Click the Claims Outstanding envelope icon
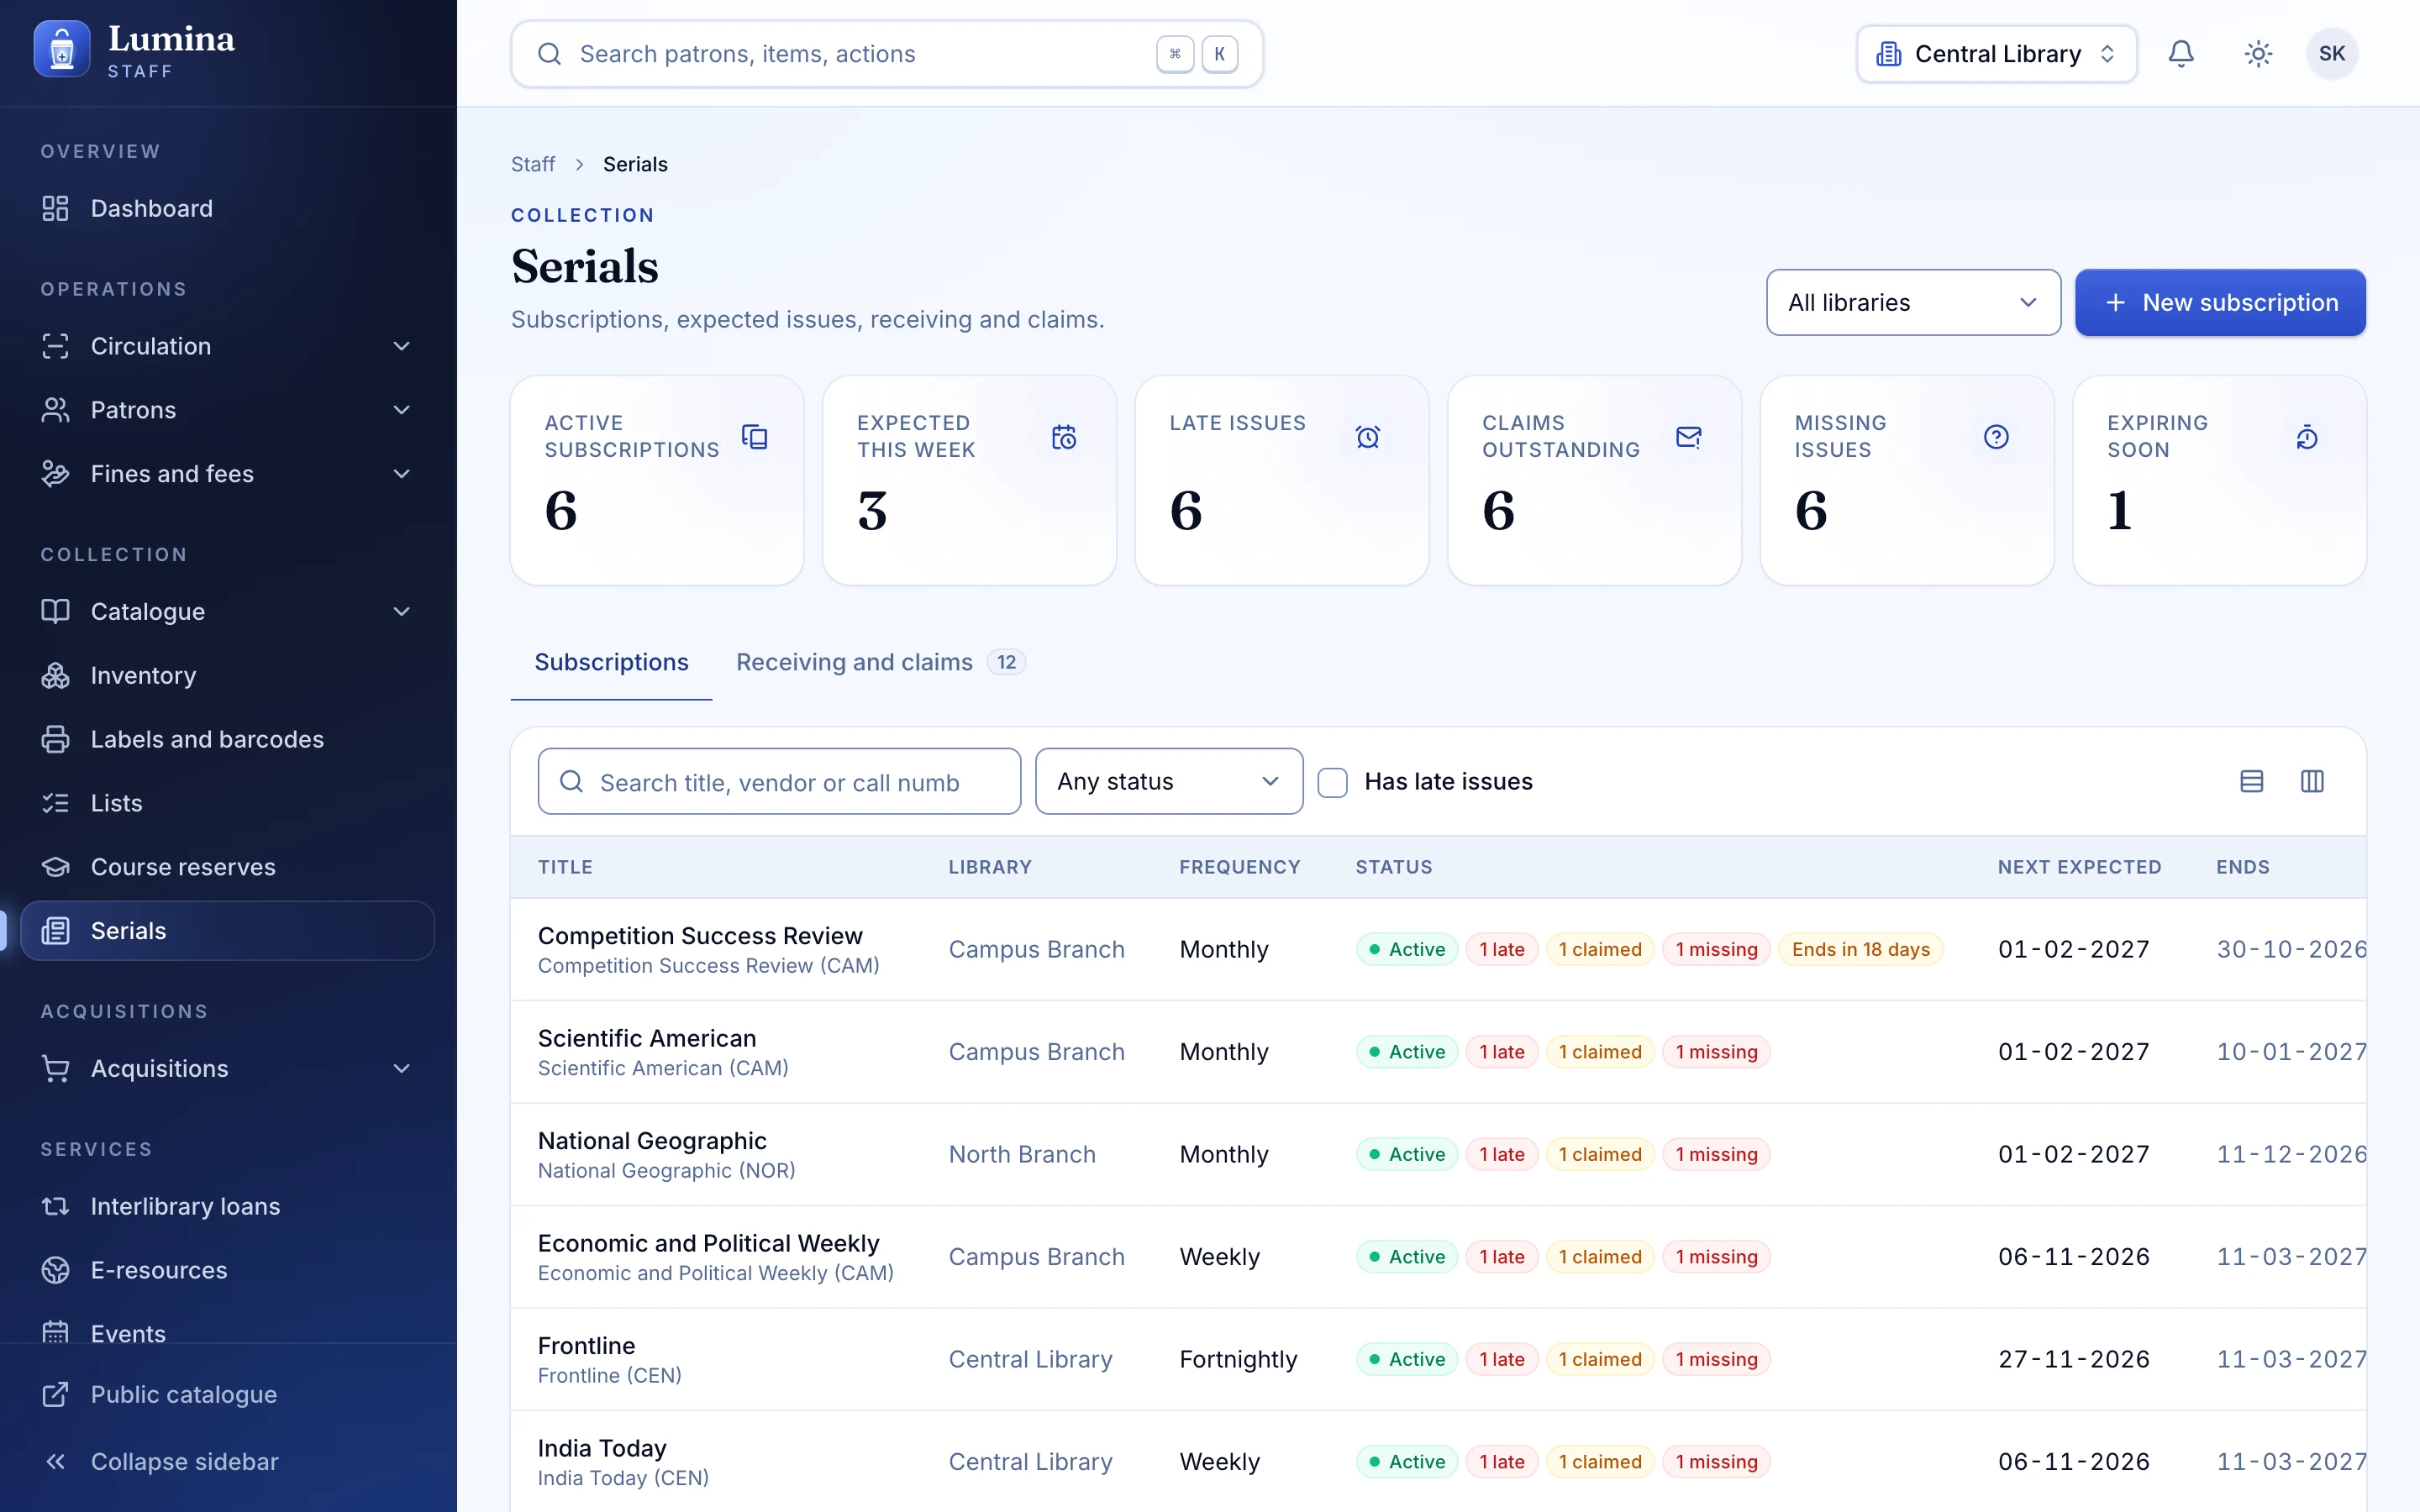2420x1512 pixels. 1688,437
